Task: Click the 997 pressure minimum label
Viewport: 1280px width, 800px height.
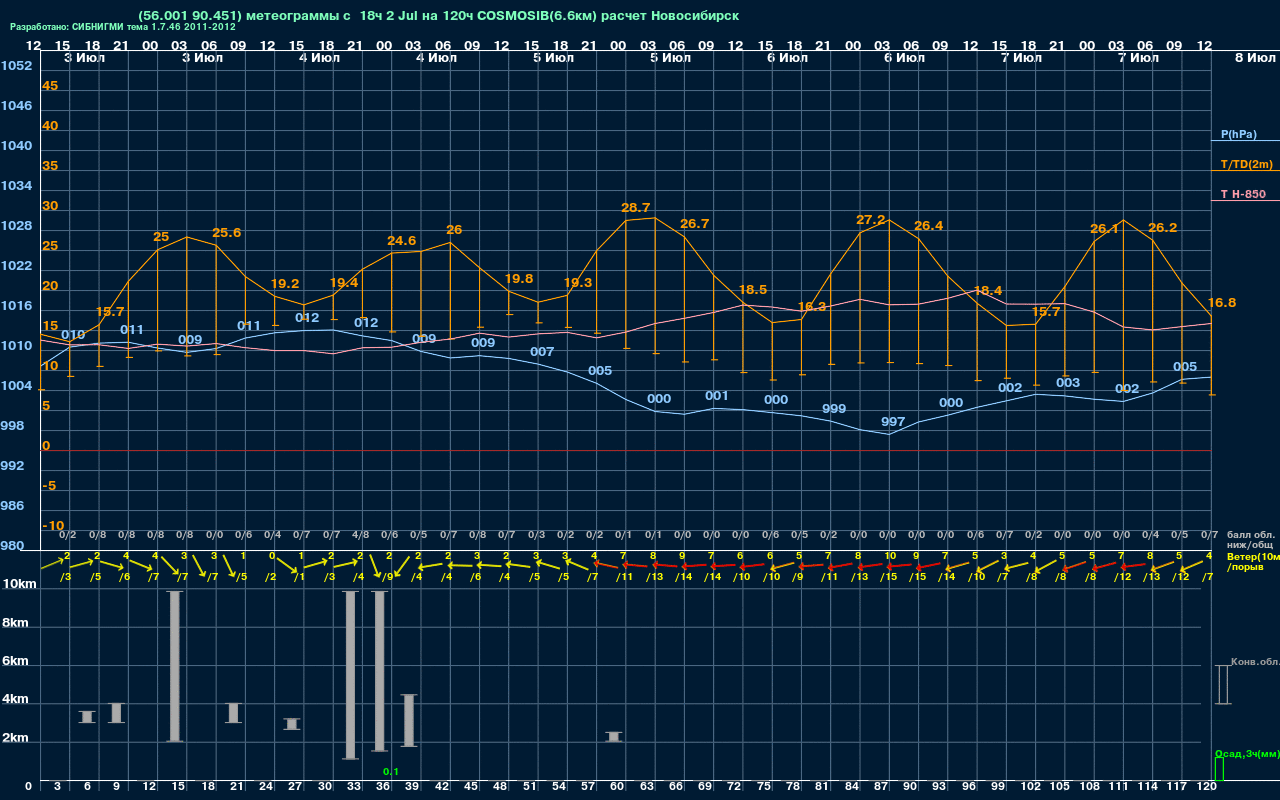Action: (x=892, y=422)
